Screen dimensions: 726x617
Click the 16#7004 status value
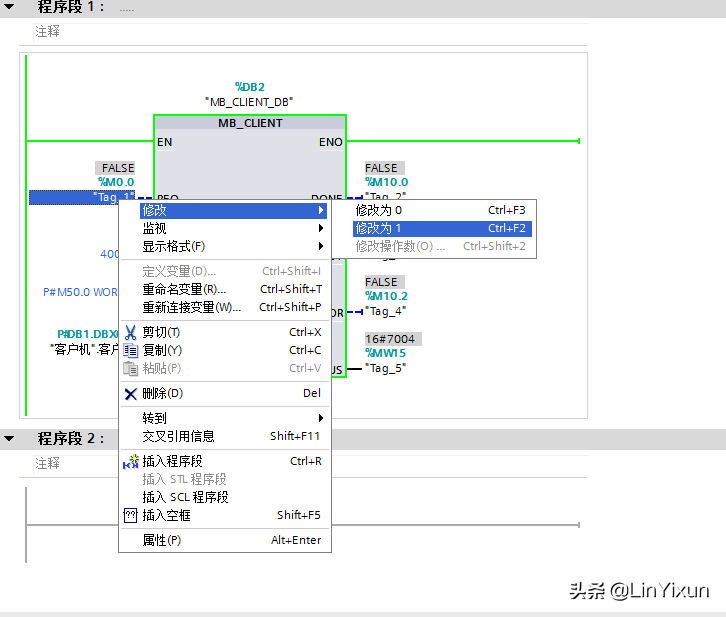point(393,339)
